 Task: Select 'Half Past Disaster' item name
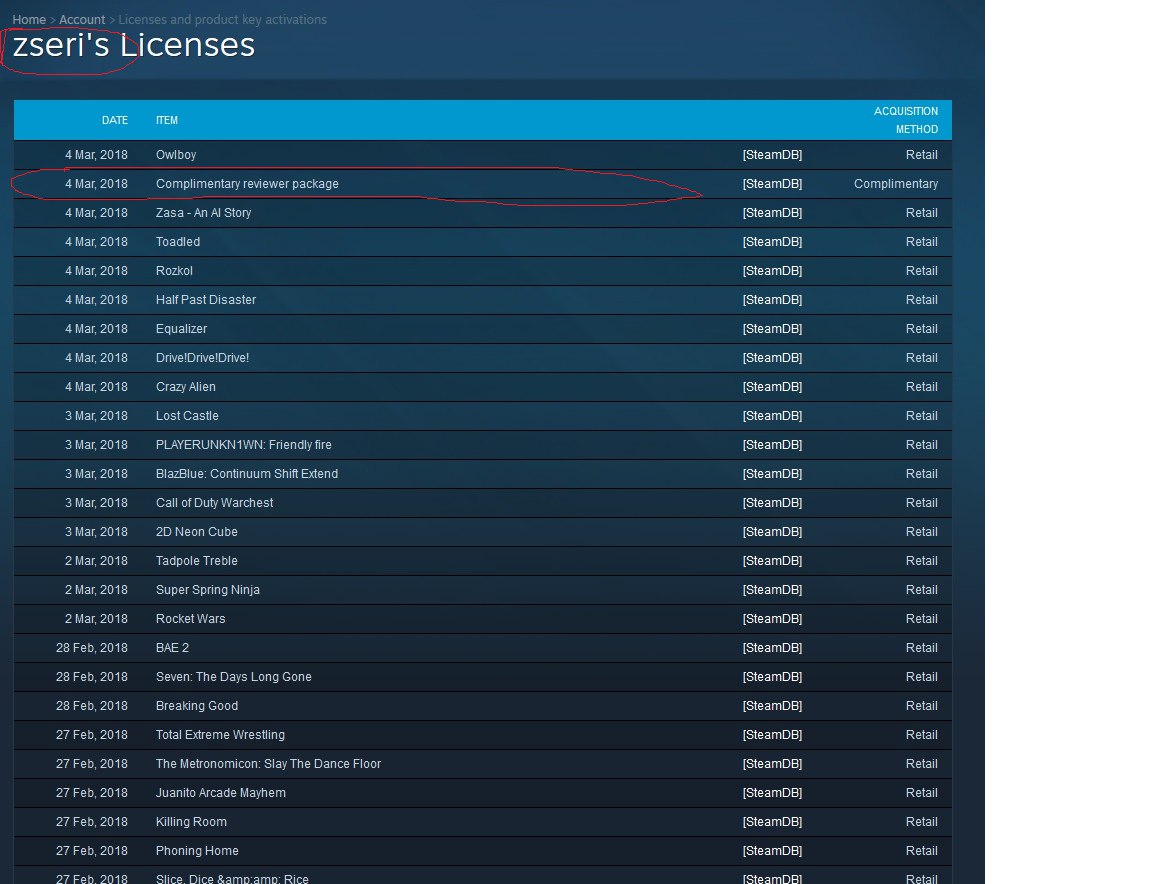(x=206, y=300)
